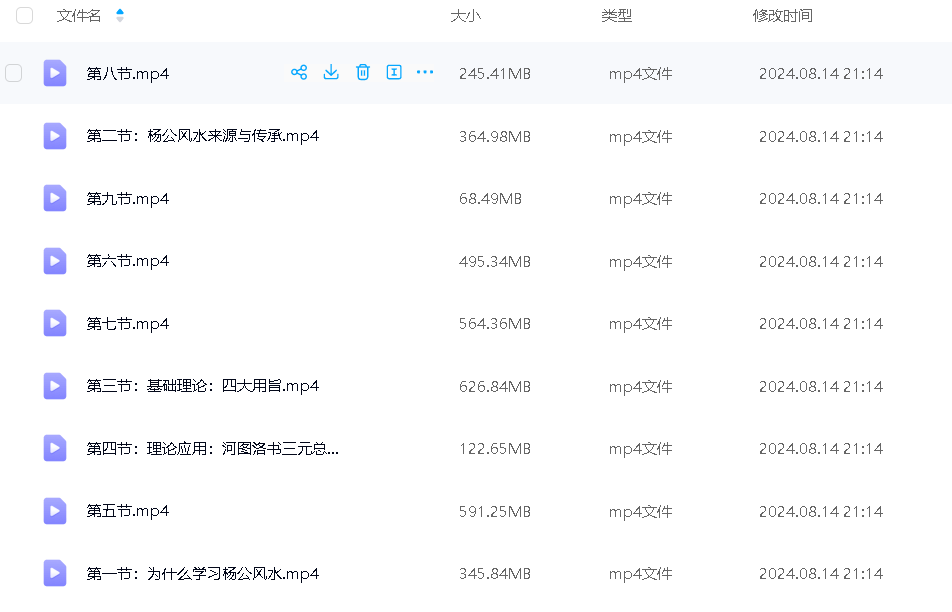
Task: Open 第三节：基础理论：四大用旨.mp4
Action: click(203, 386)
